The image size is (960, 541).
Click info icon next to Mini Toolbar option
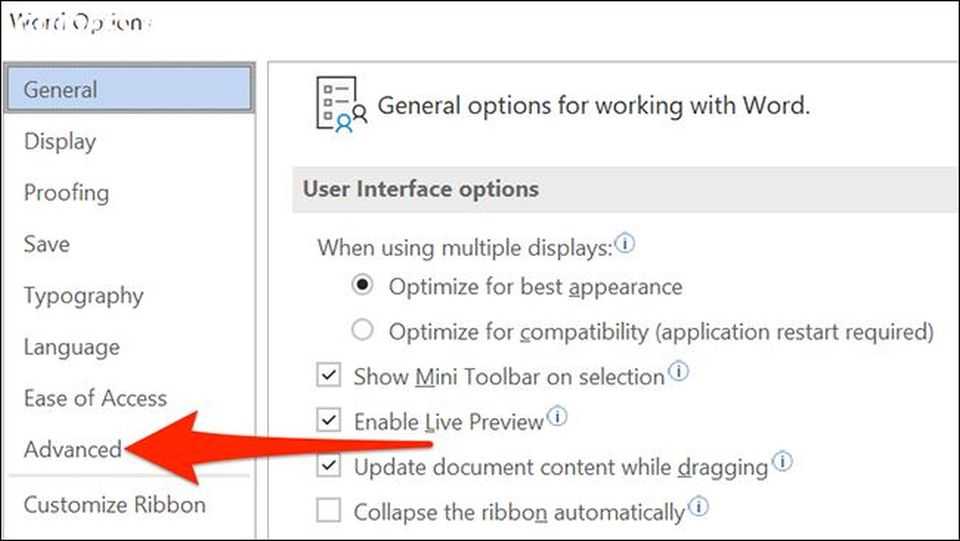coord(679,372)
